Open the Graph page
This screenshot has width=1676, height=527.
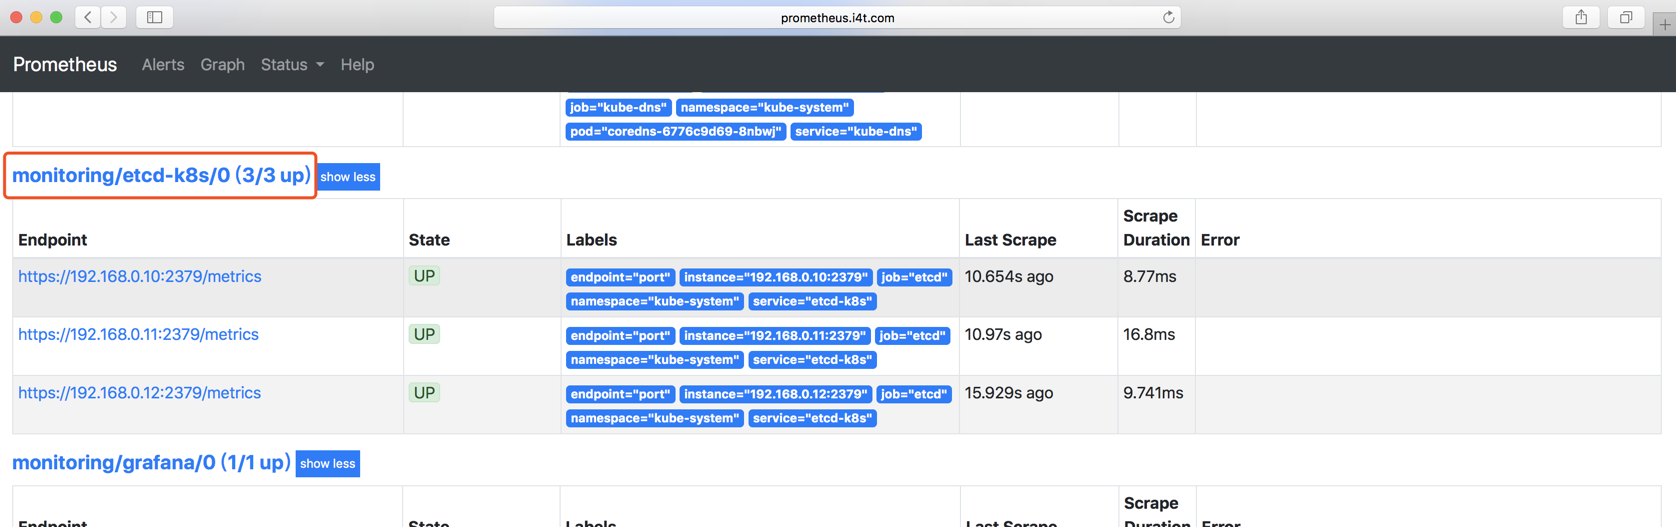222,64
